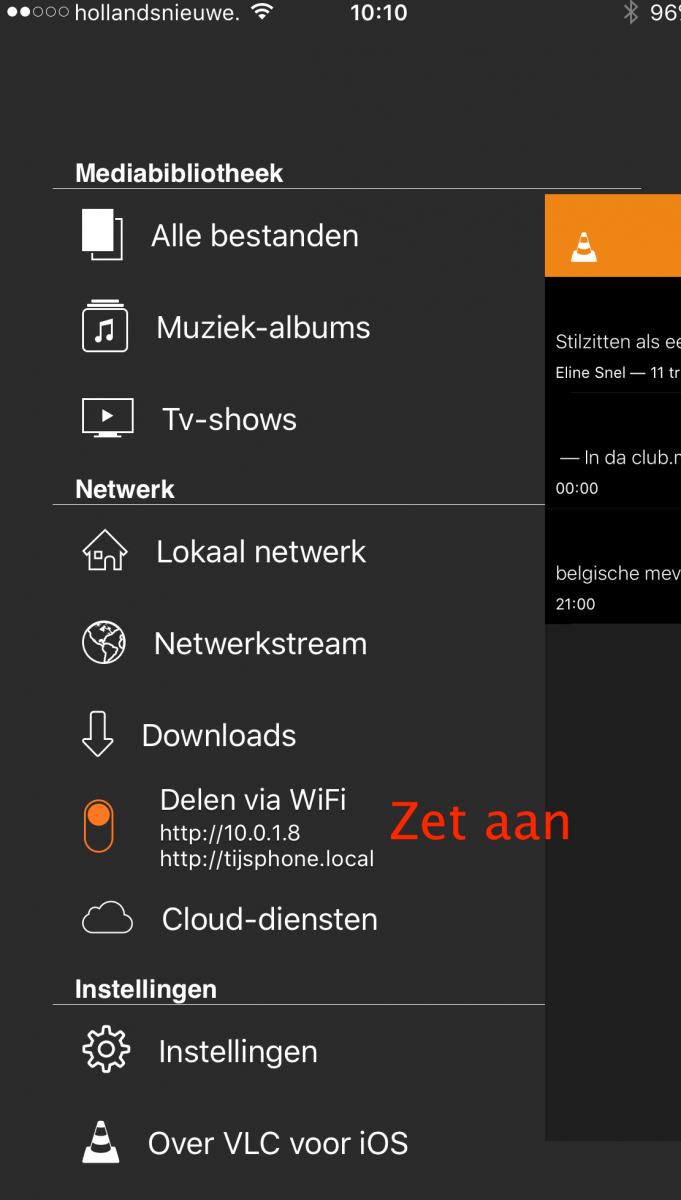This screenshot has width=681, height=1200.
Task: Select Muziek-albums menu entry
Action: click(x=263, y=328)
